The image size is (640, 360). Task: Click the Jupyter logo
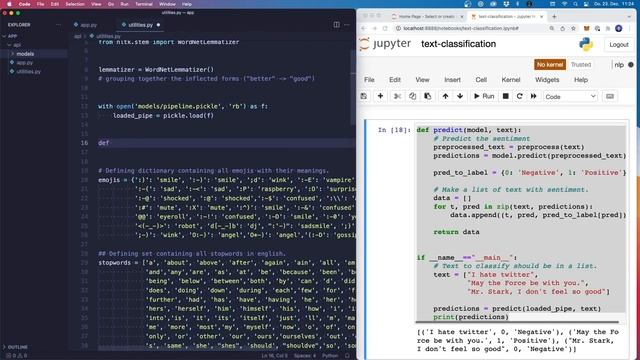(x=386, y=43)
